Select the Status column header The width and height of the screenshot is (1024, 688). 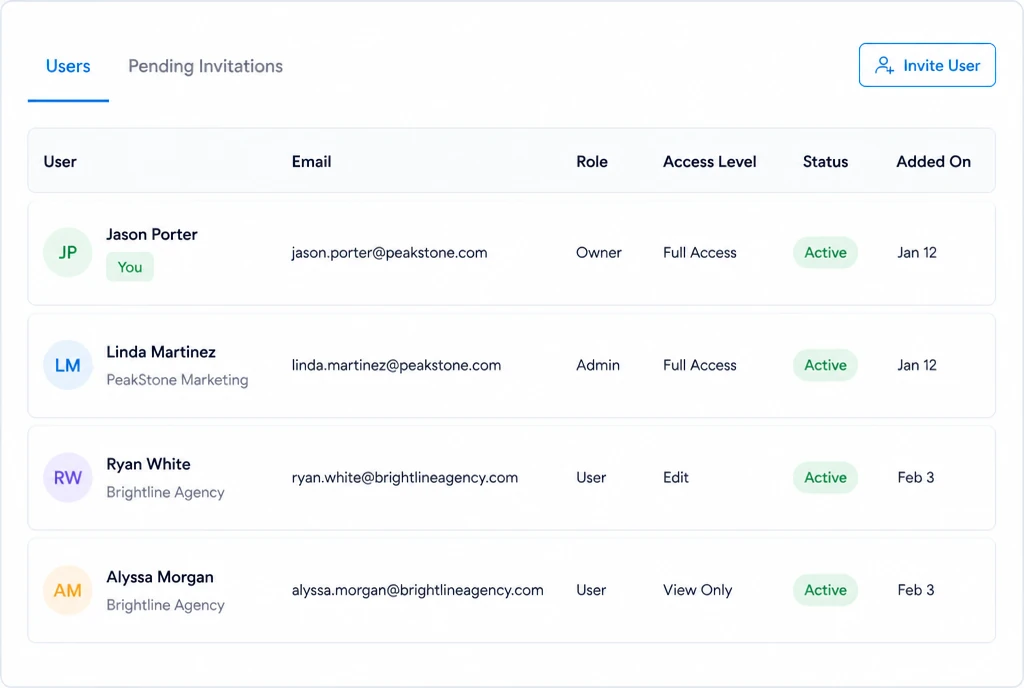point(825,161)
